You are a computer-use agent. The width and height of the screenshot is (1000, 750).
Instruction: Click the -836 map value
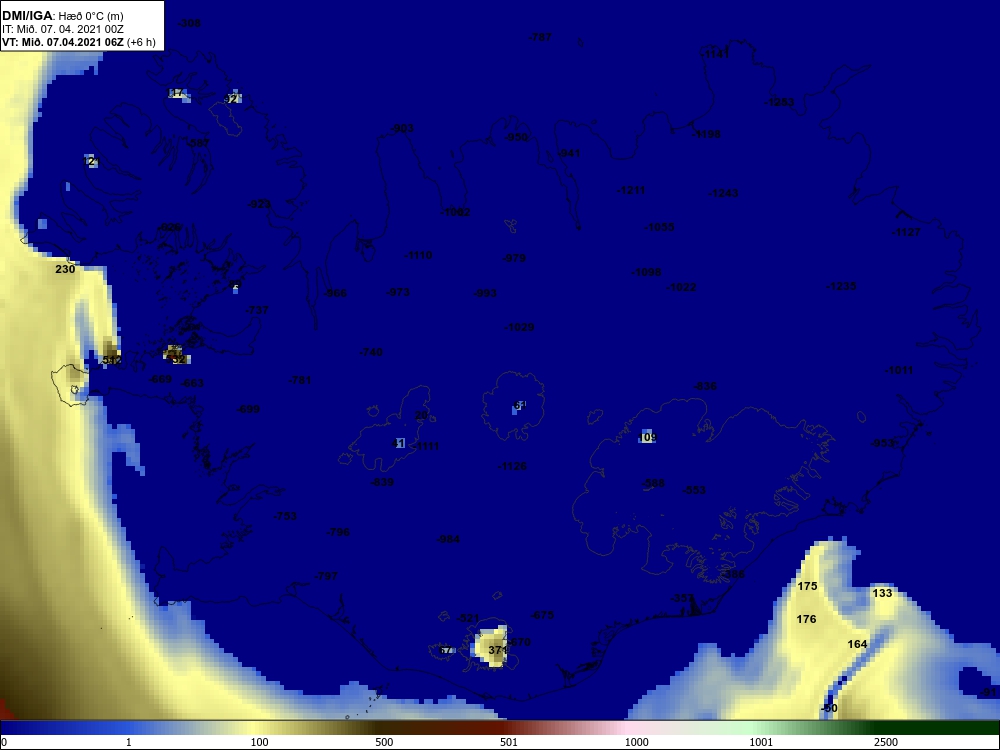tap(705, 386)
